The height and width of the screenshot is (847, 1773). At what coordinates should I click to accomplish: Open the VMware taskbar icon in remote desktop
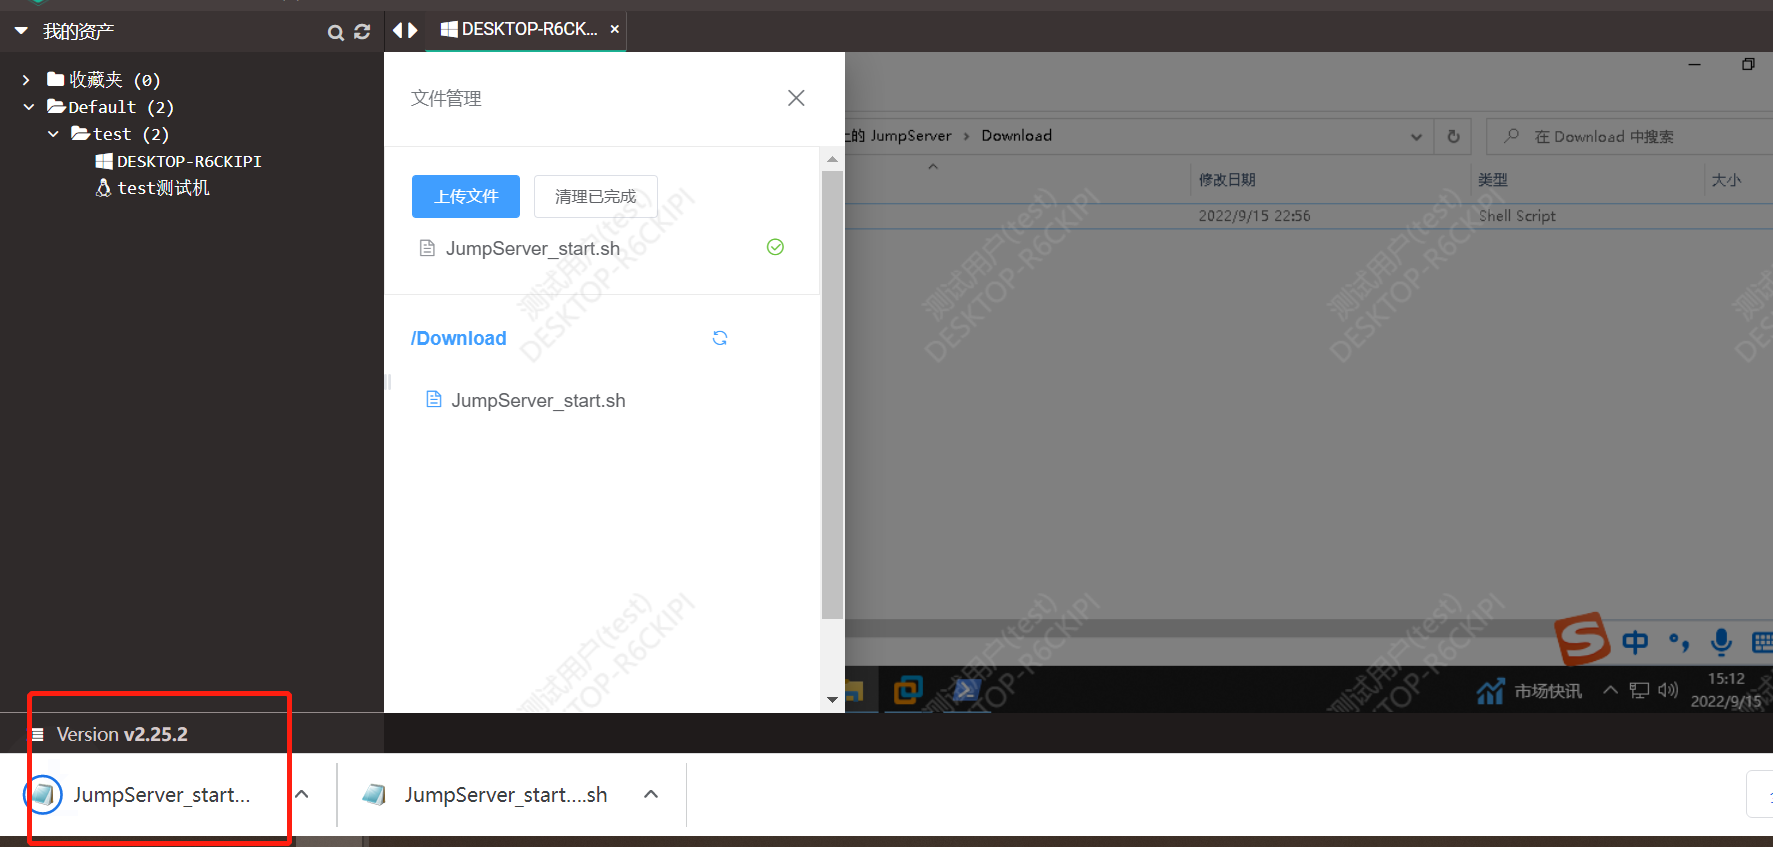pyautogui.click(x=908, y=690)
